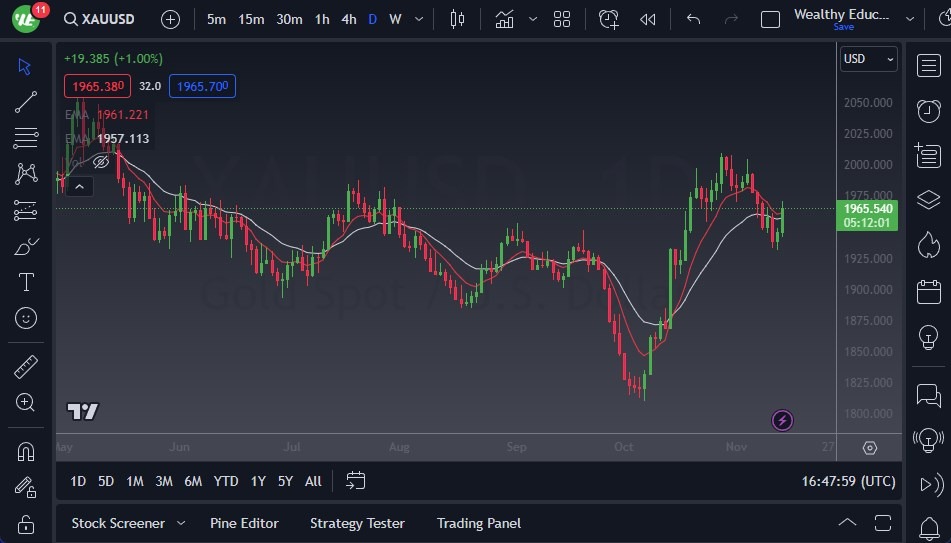Image resolution: width=951 pixels, height=543 pixels.
Task: Select the ruler measure tool
Action: (x=26, y=367)
